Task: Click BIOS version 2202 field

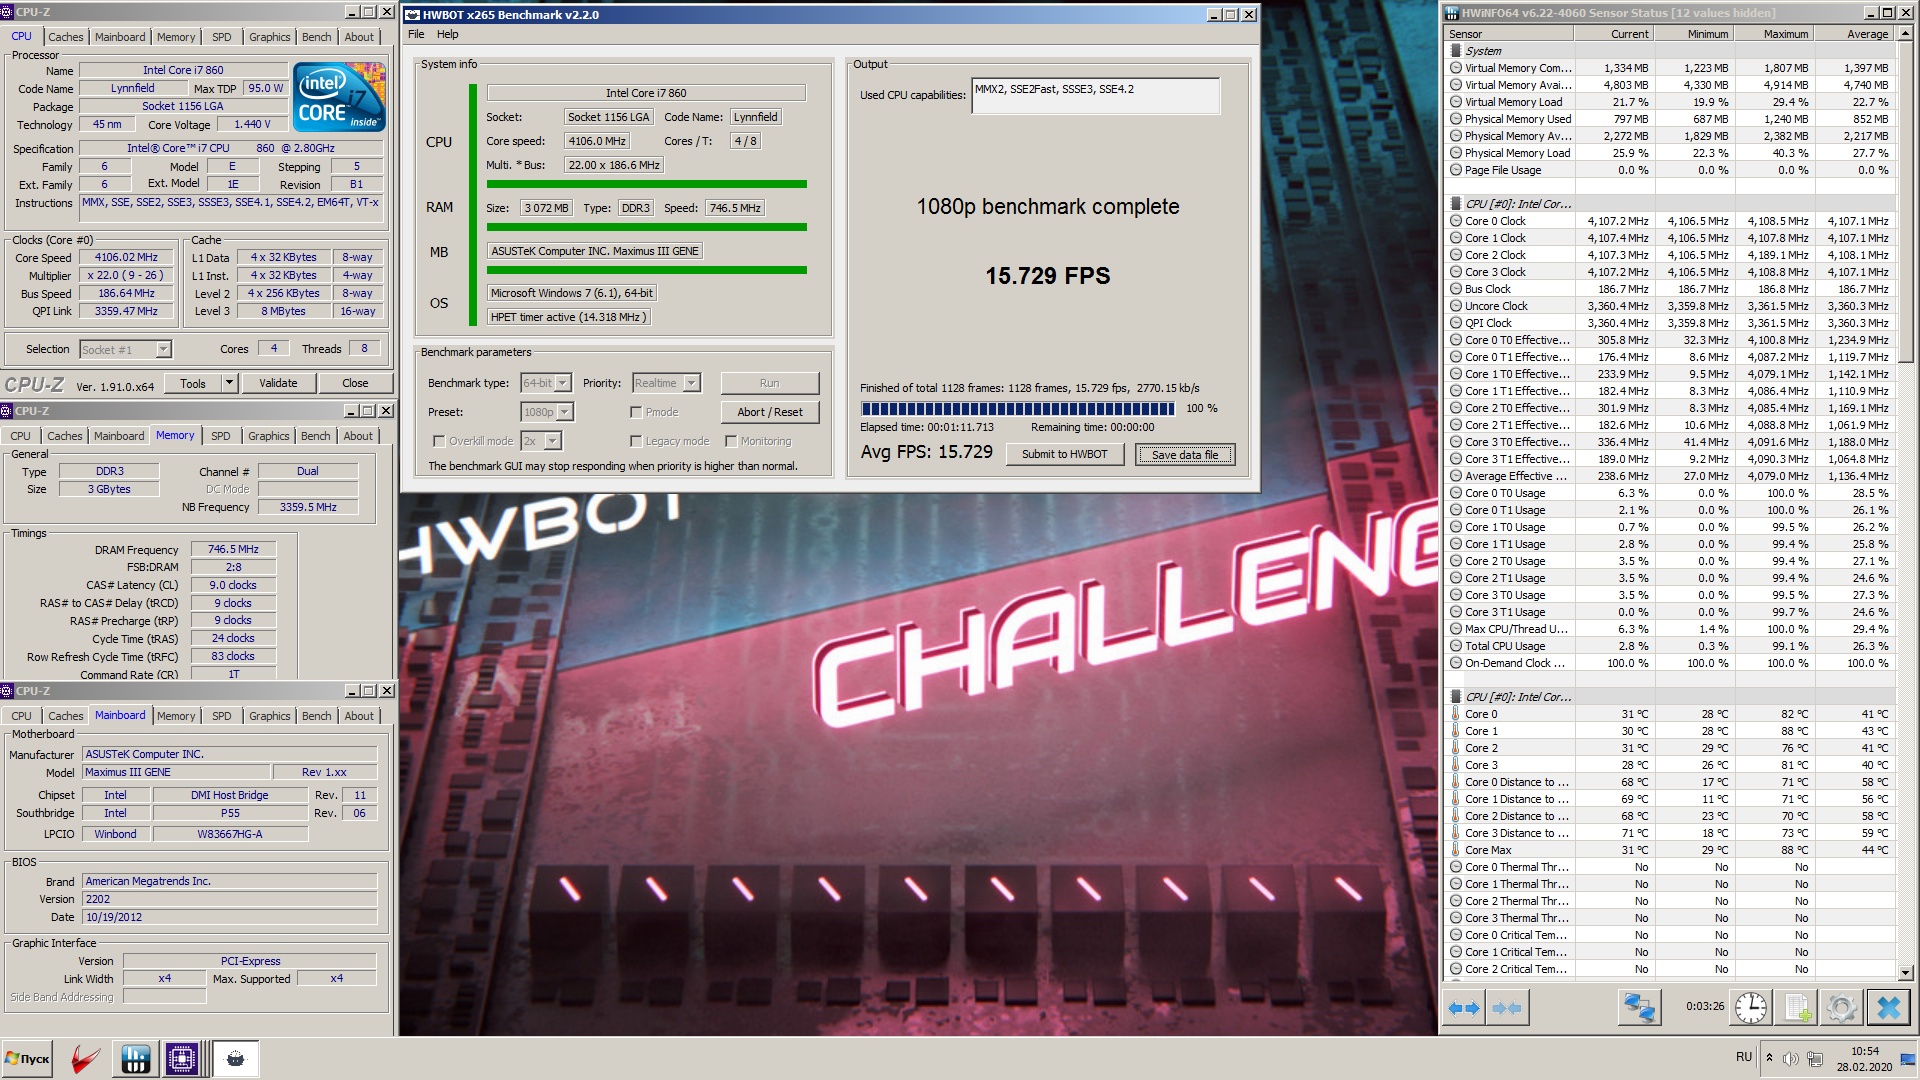Action: pyautogui.click(x=229, y=899)
